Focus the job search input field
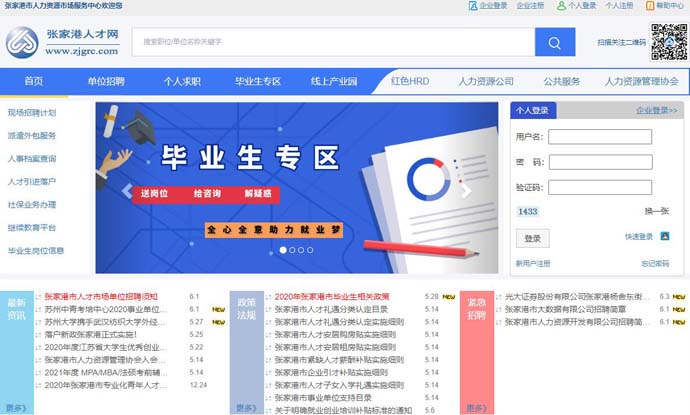The width and height of the screenshot is (690, 415). click(333, 42)
